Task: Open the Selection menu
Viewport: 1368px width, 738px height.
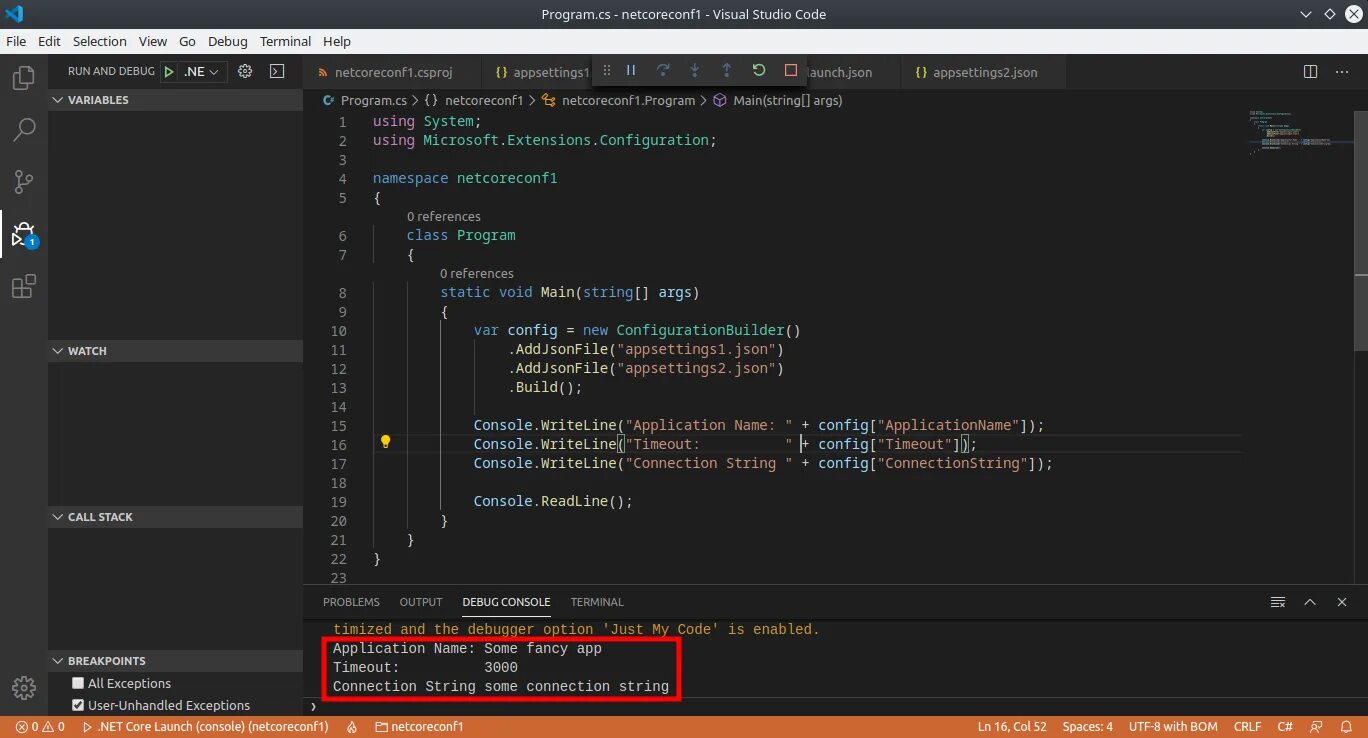Action: coord(100,41)
